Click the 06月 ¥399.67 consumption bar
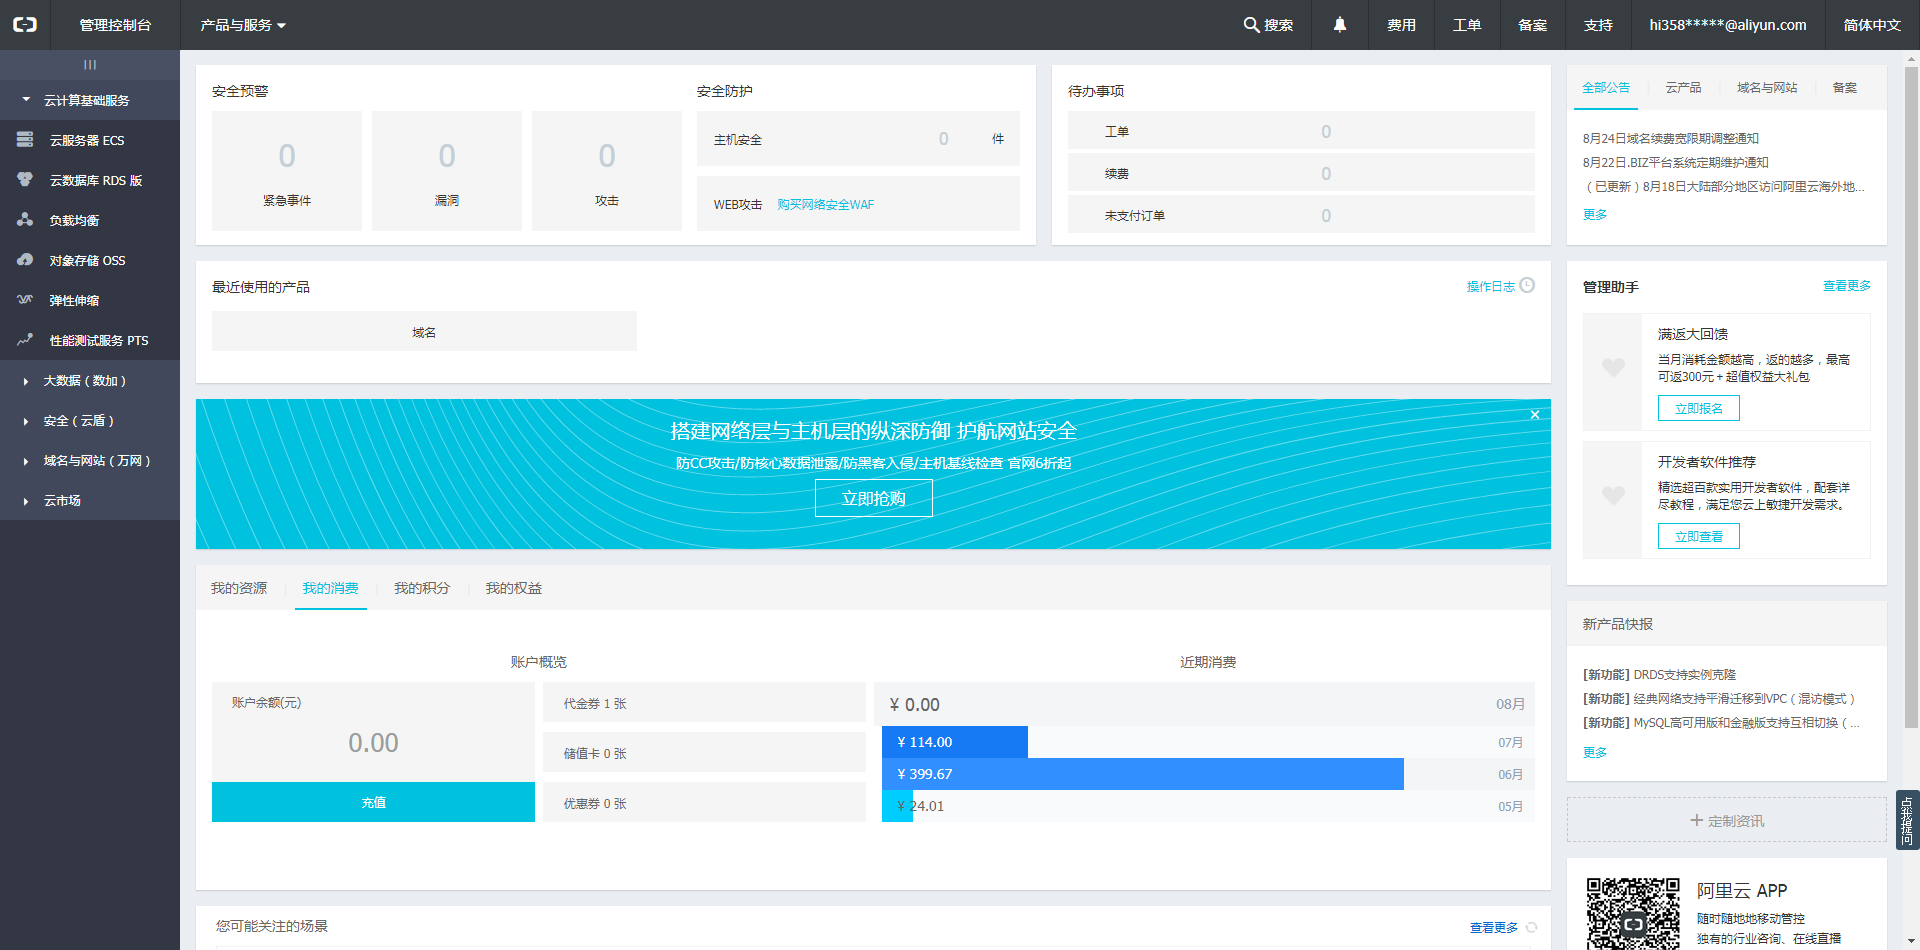 pos(1143,774)
